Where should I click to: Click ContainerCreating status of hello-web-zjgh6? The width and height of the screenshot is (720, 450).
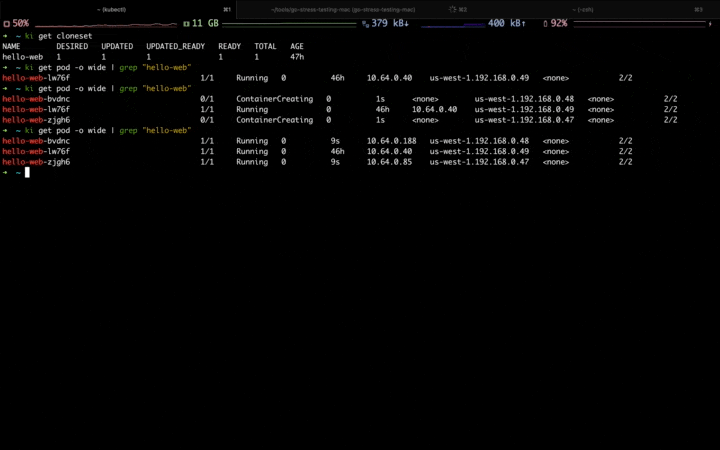tap(275, 120)
